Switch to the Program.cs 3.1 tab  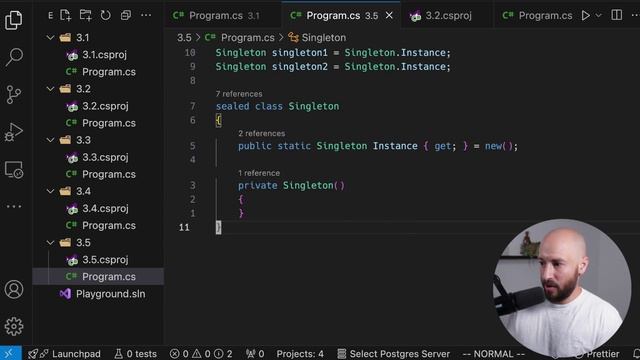point(223,16)
